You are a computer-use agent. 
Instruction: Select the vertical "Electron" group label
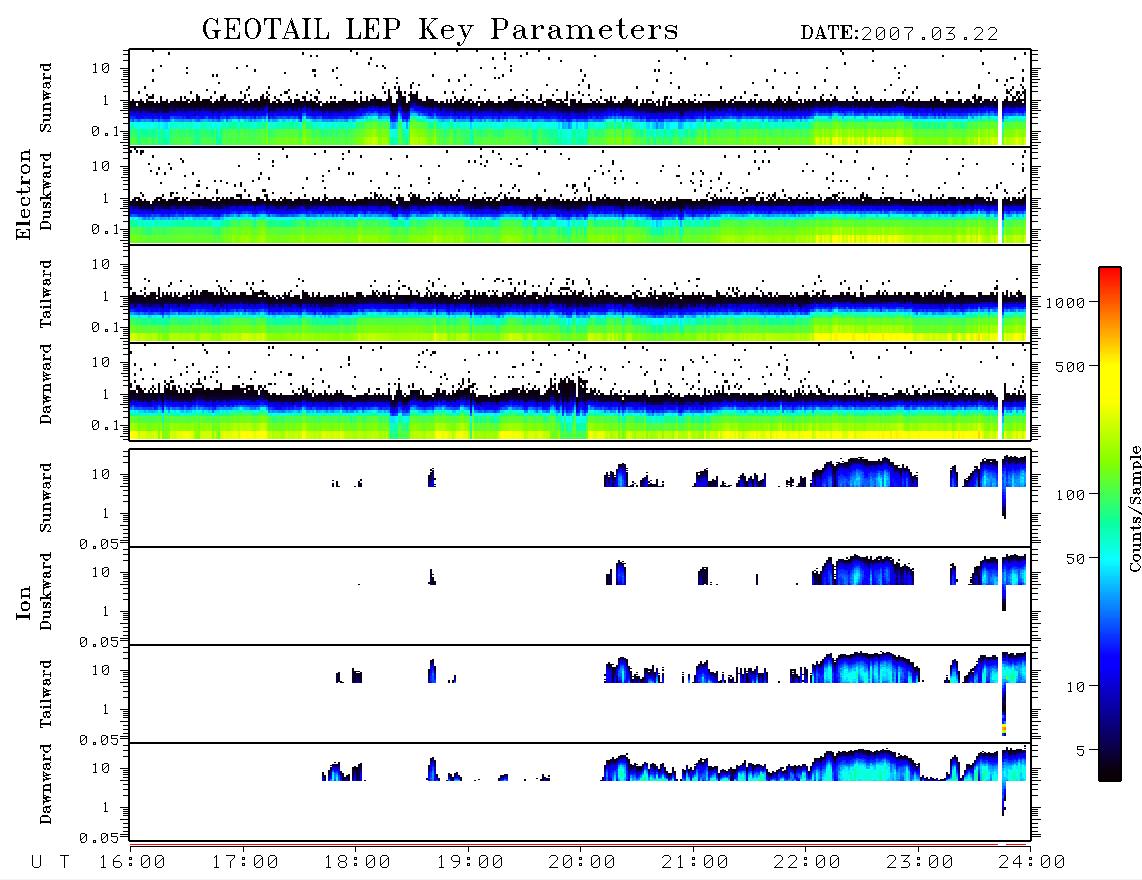coord(23,194)
